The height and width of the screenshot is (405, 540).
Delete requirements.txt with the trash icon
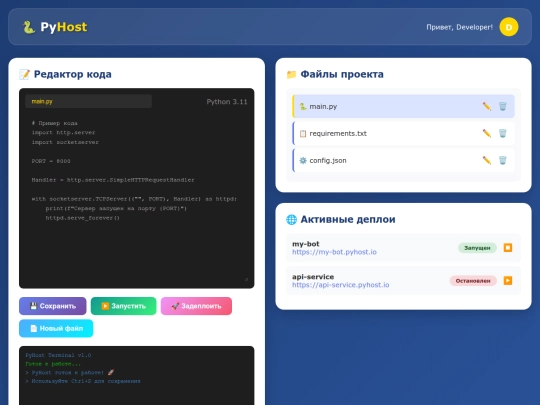(x=502, y=133)
